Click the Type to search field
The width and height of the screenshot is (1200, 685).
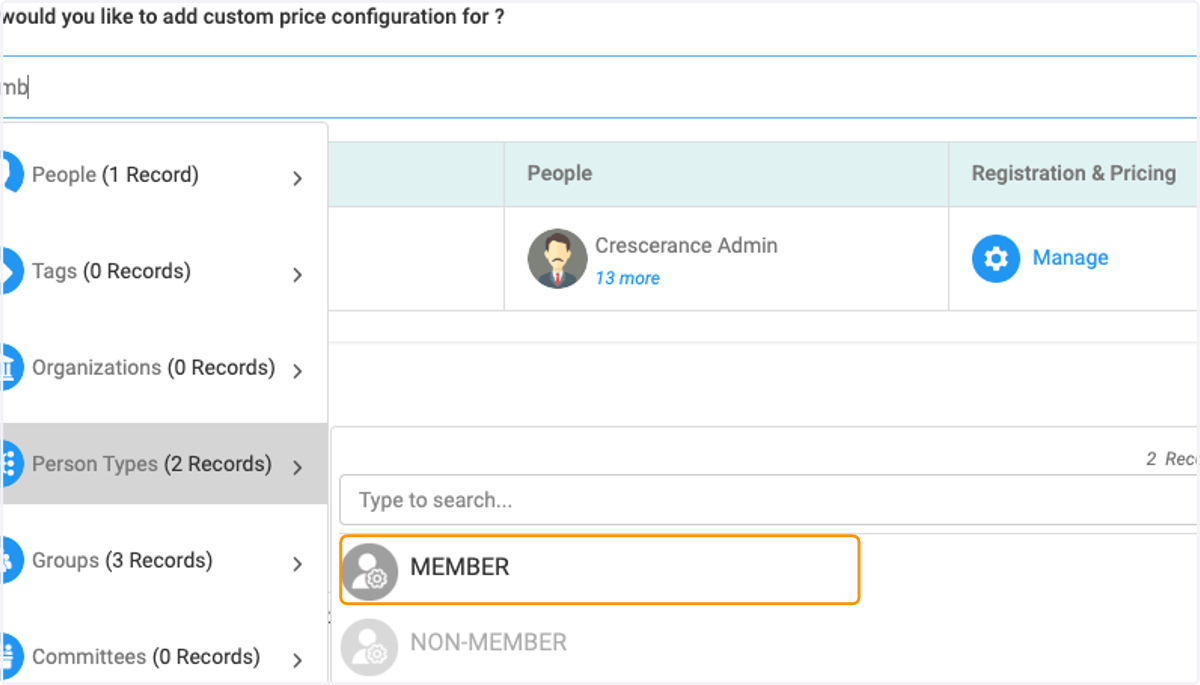pyautogui.click(x=769, y=500)
